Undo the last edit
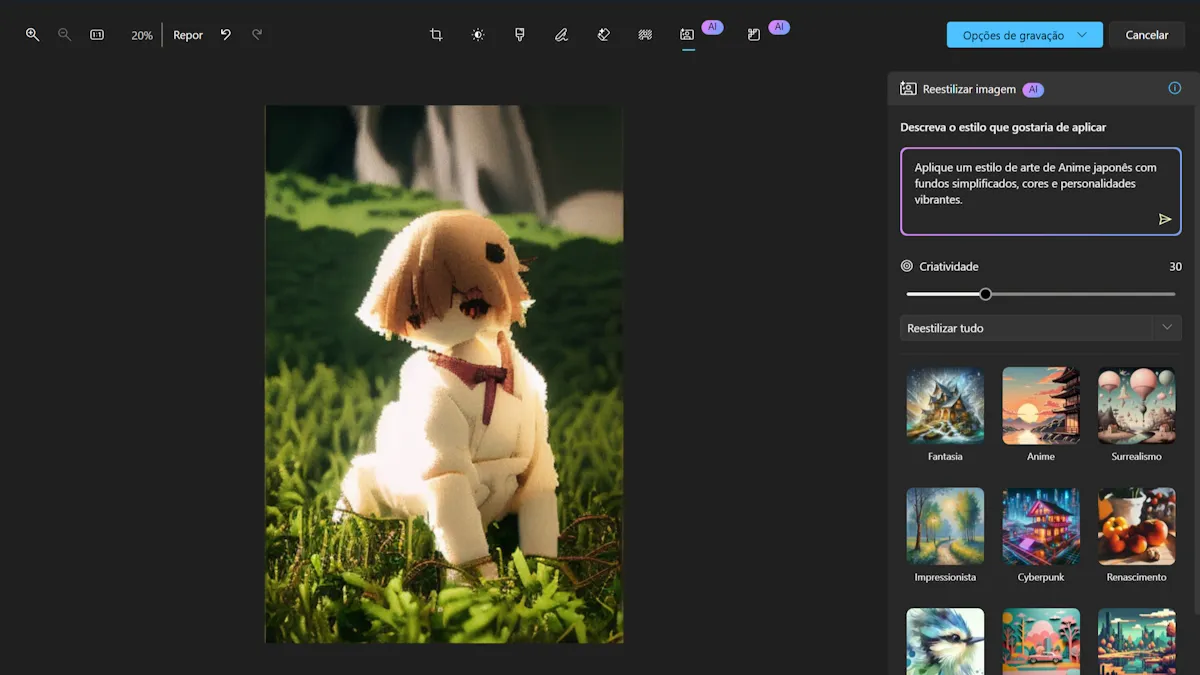The image size is (1200, 675). point(226,35)
